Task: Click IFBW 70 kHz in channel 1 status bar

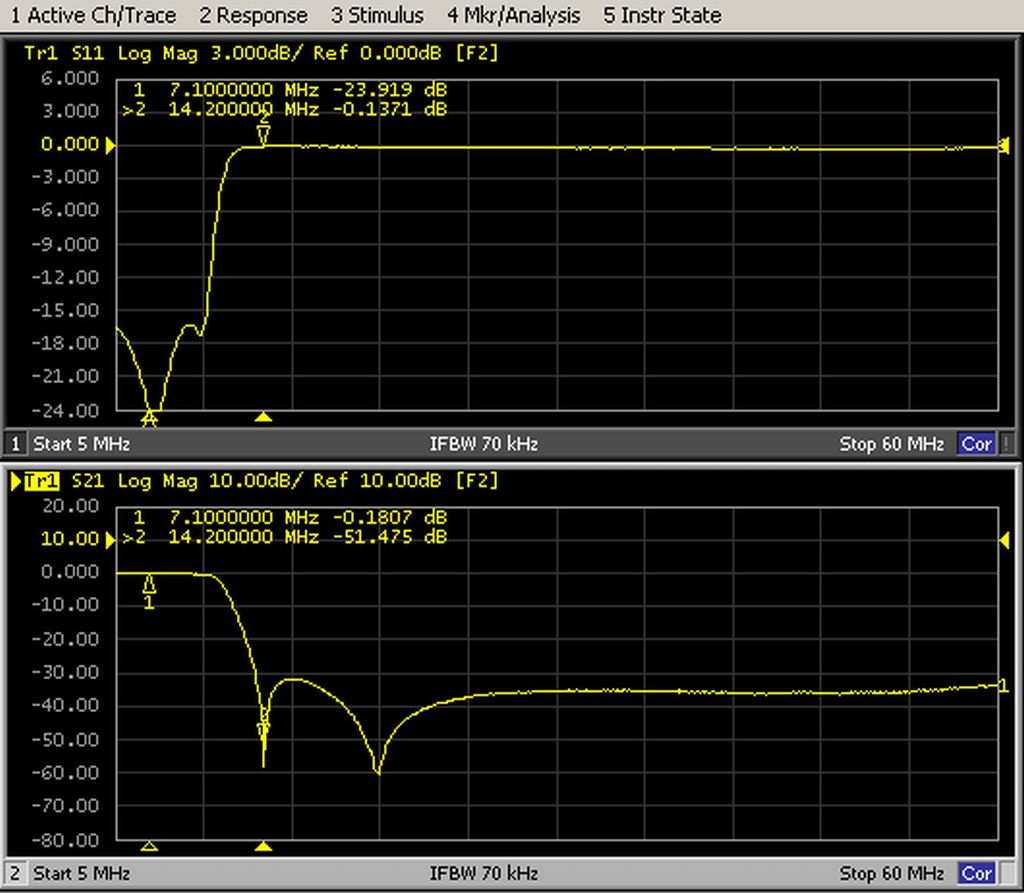Action: coord(483,444)
